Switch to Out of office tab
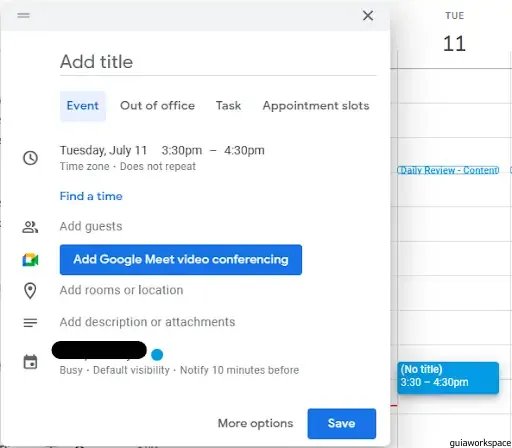This screenshot has width=512, height=448. (157, 106)
